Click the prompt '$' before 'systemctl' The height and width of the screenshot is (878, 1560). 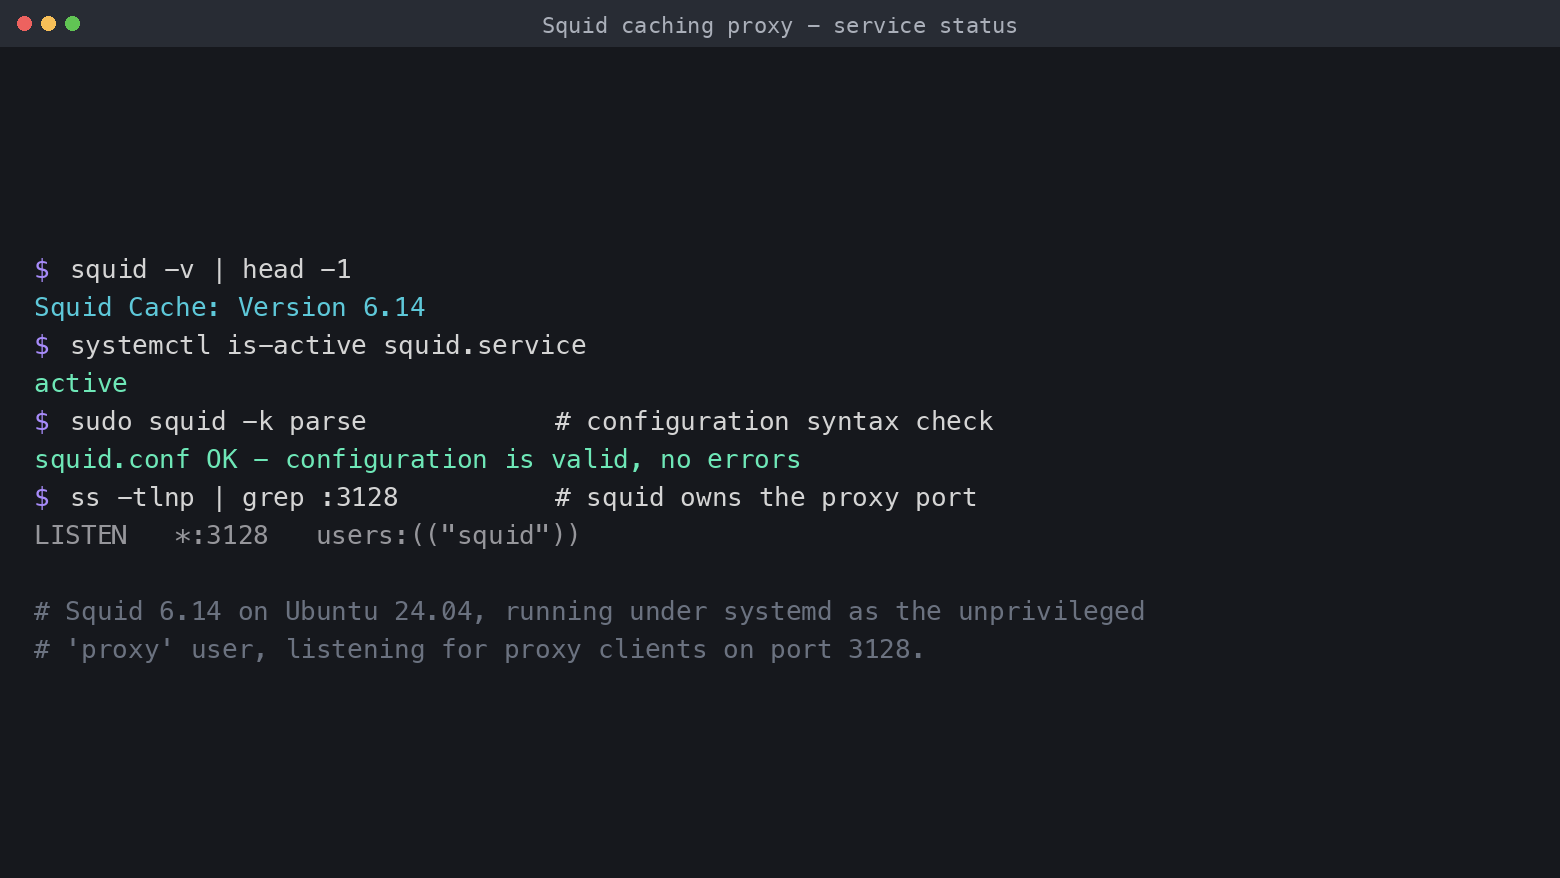(42, 346)
